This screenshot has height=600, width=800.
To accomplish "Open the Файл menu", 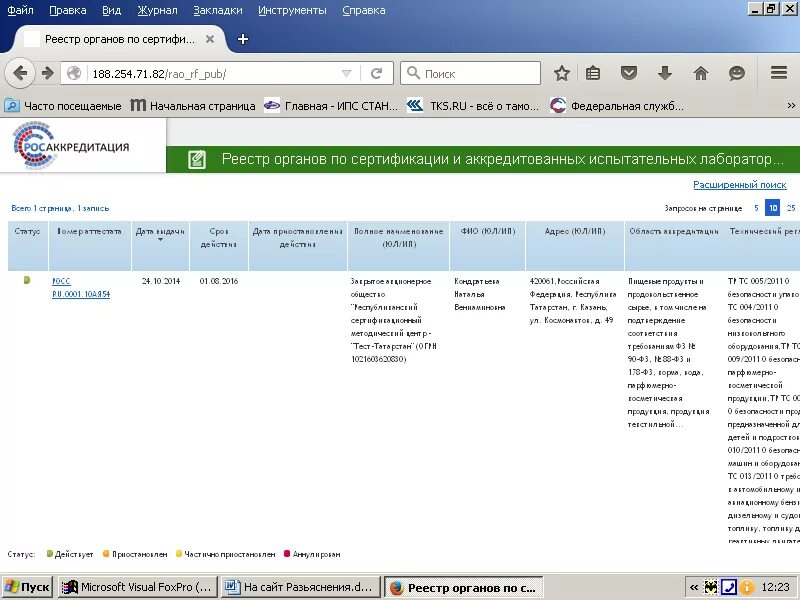I will 20,10.
